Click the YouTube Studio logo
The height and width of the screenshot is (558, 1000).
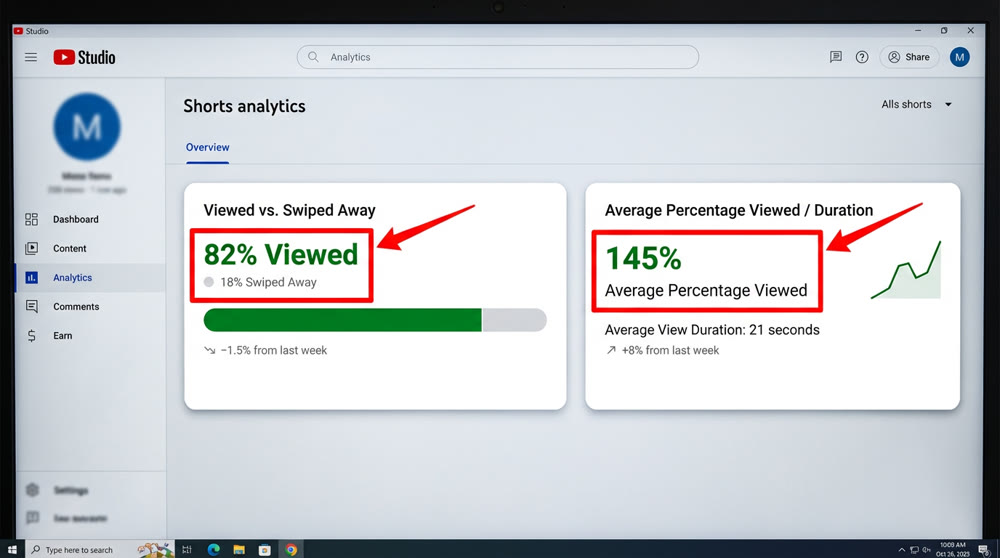pos(84,57)
